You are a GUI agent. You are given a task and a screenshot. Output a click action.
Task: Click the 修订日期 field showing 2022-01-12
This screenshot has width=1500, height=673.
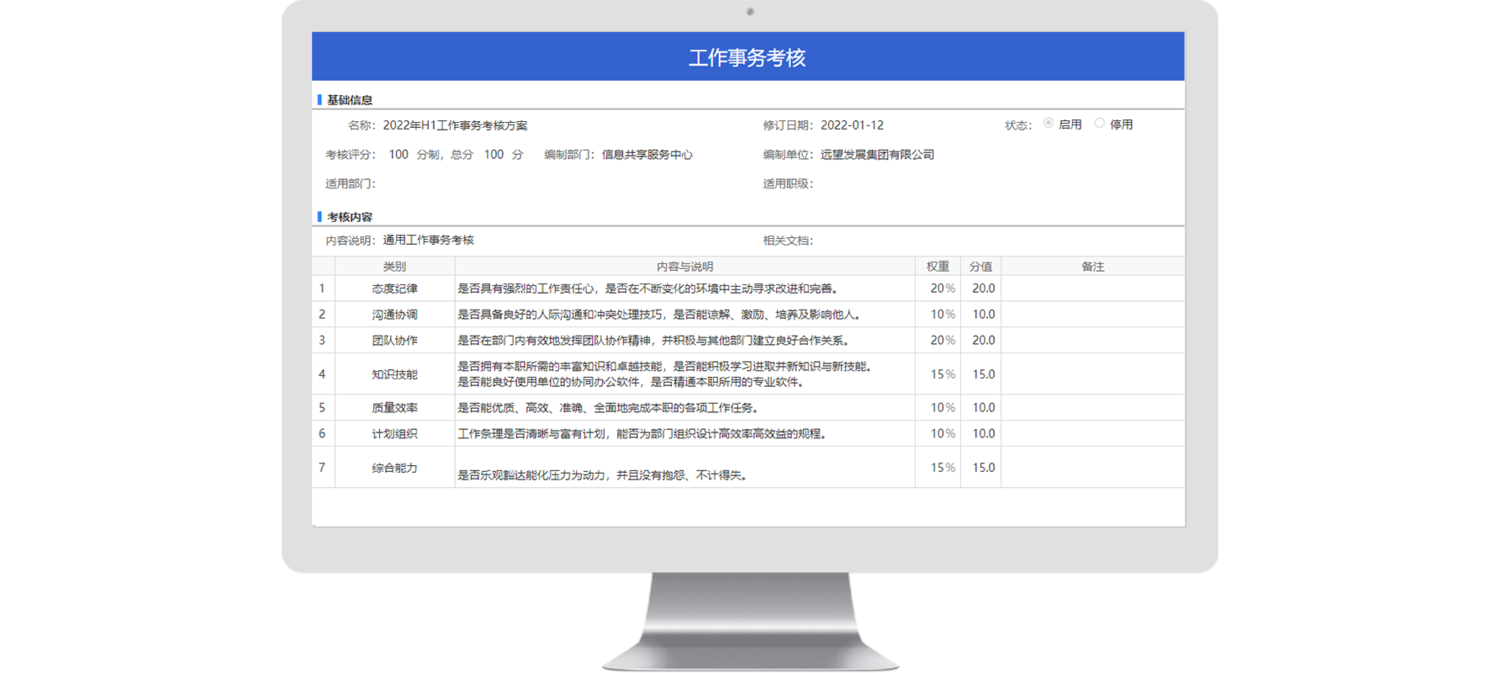[852, 126]
